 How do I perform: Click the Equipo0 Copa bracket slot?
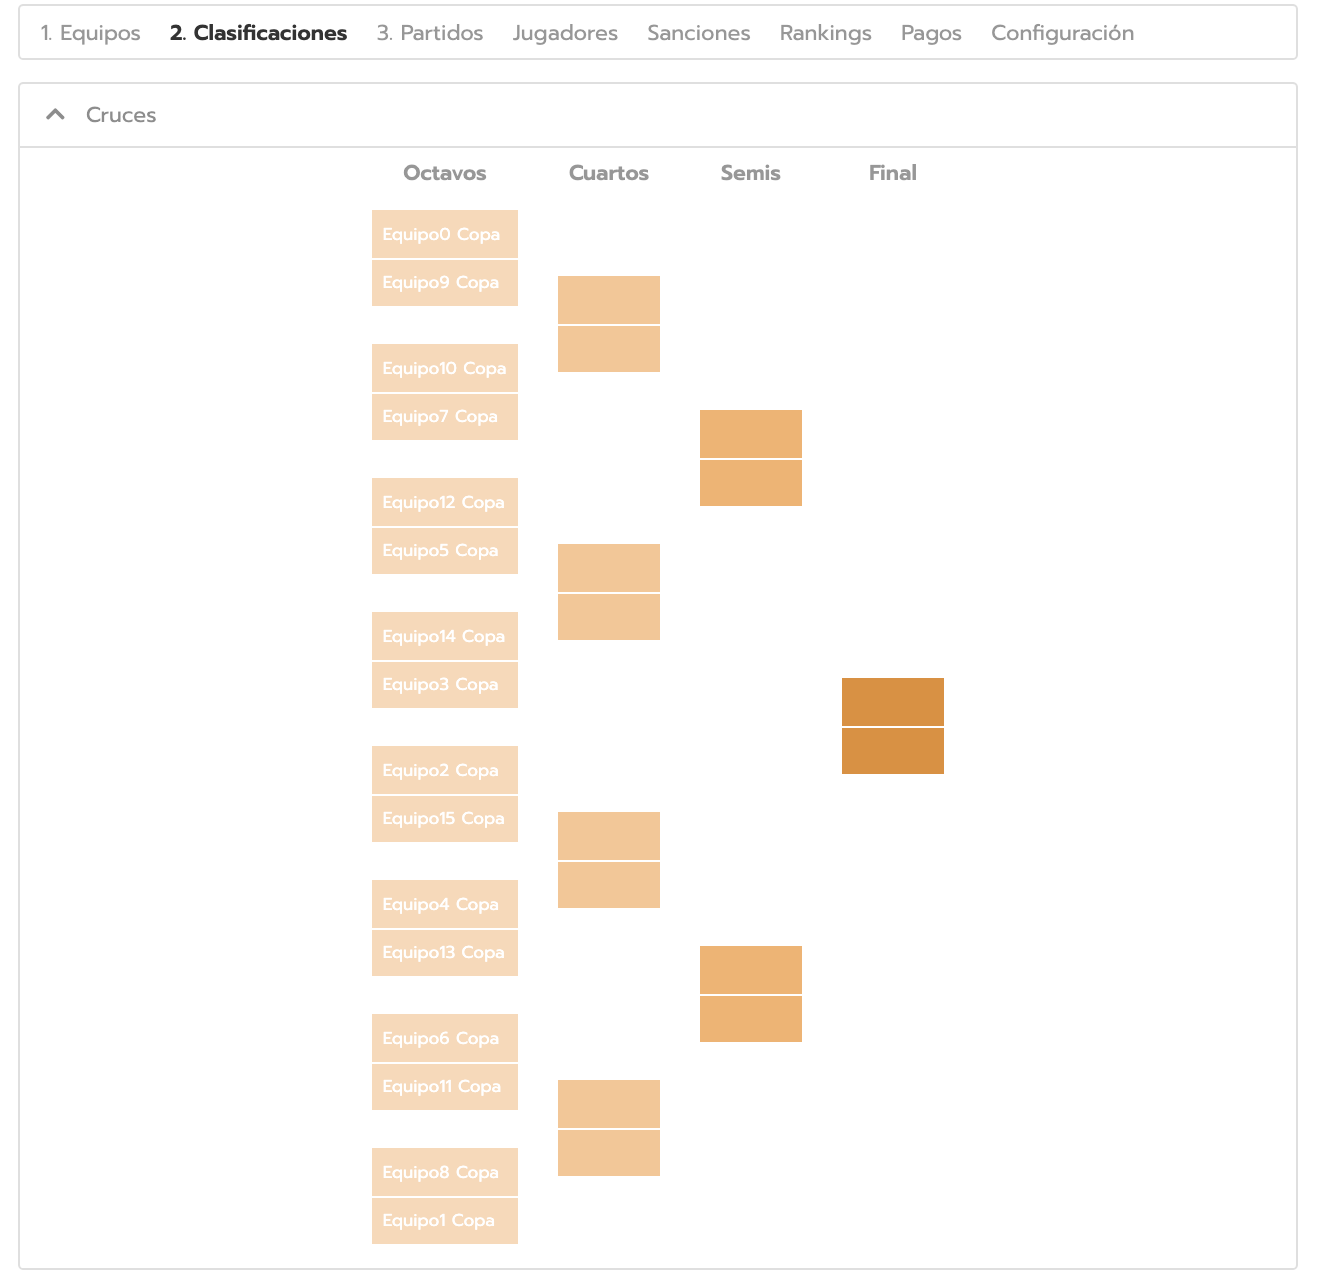pyautogui.click(x=445, y=234)
